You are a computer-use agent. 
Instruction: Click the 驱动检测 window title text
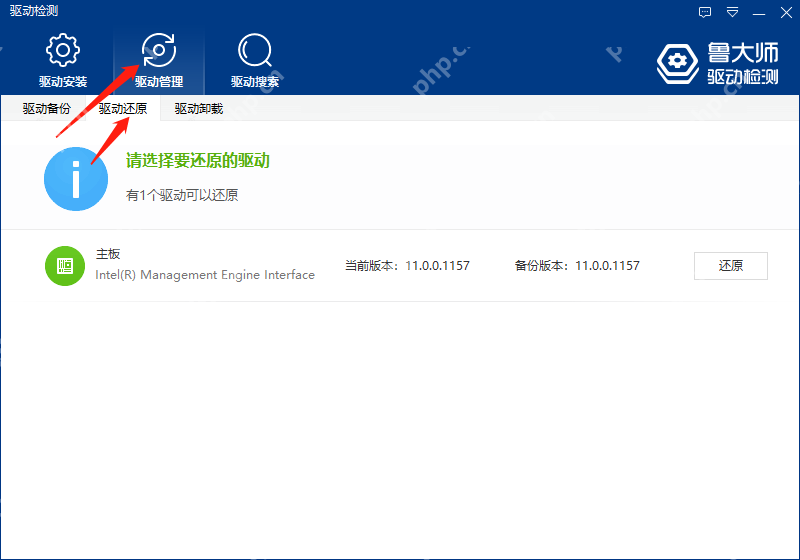tap(34, 11)
